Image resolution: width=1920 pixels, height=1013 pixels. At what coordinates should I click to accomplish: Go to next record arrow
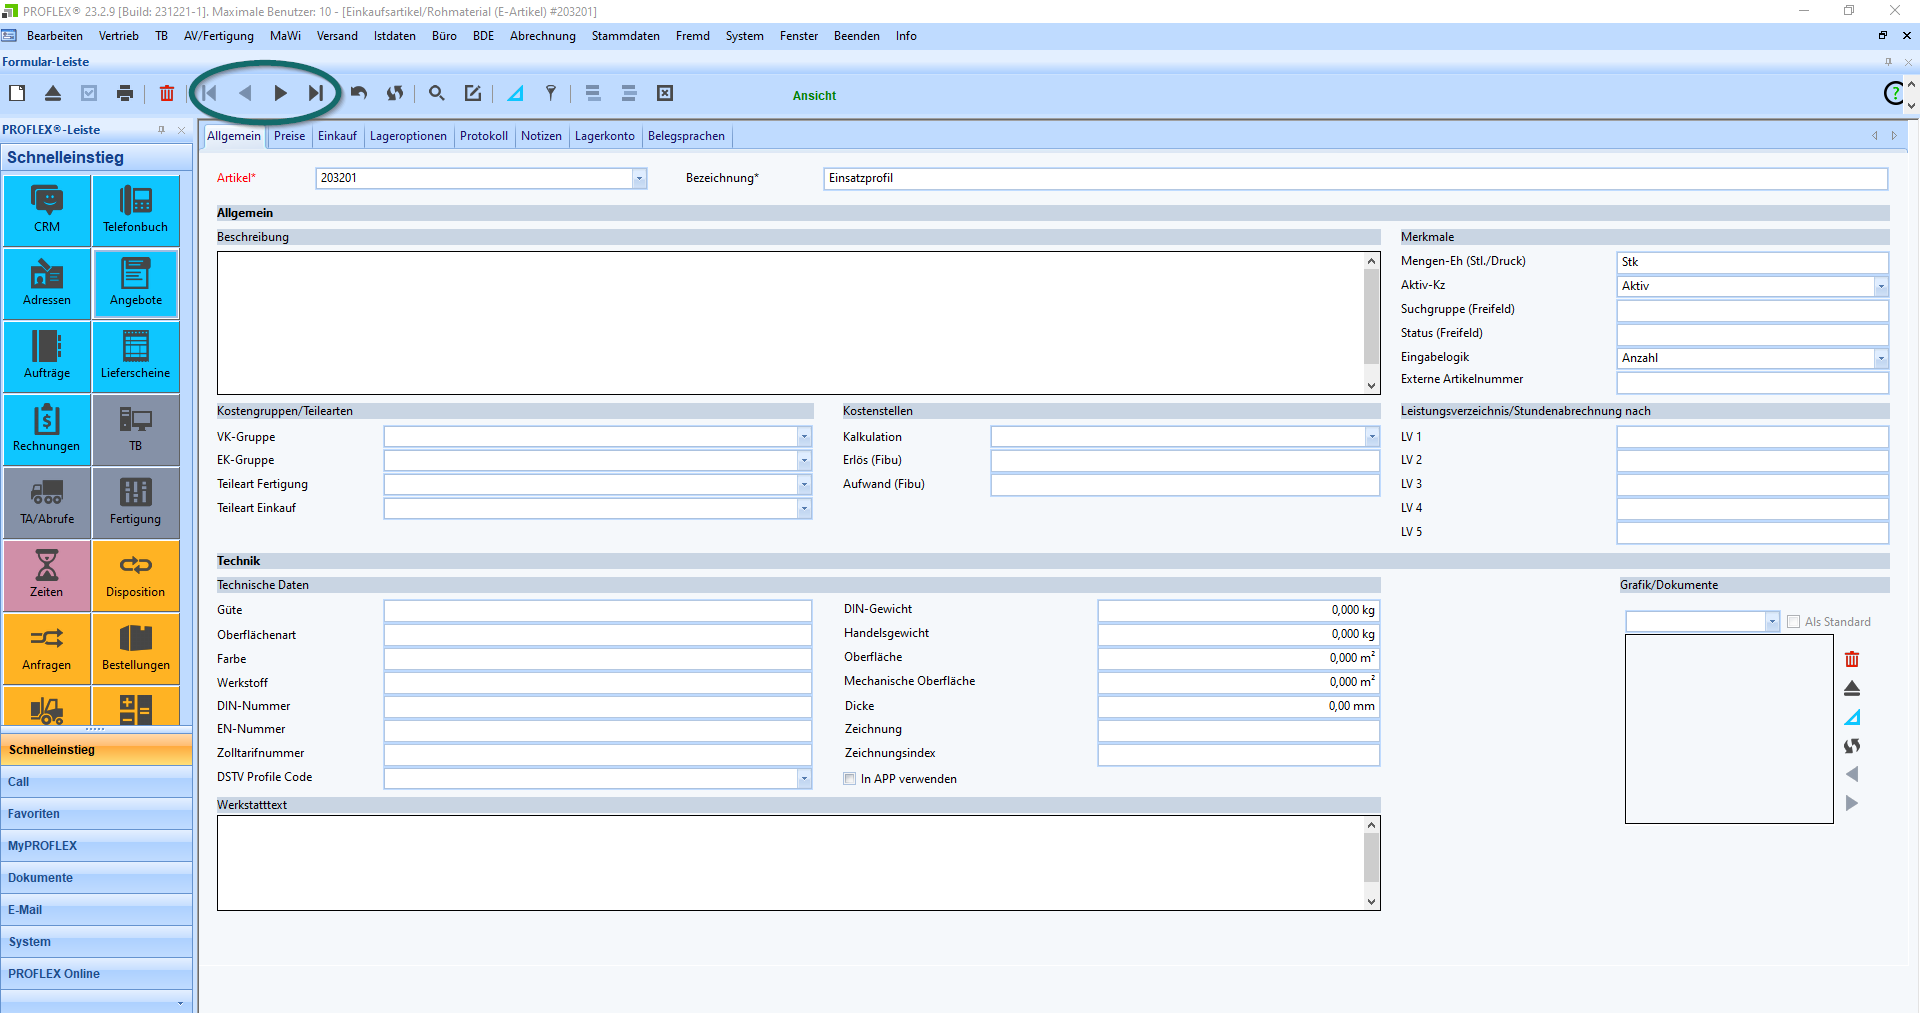click(x=281, y=93)
